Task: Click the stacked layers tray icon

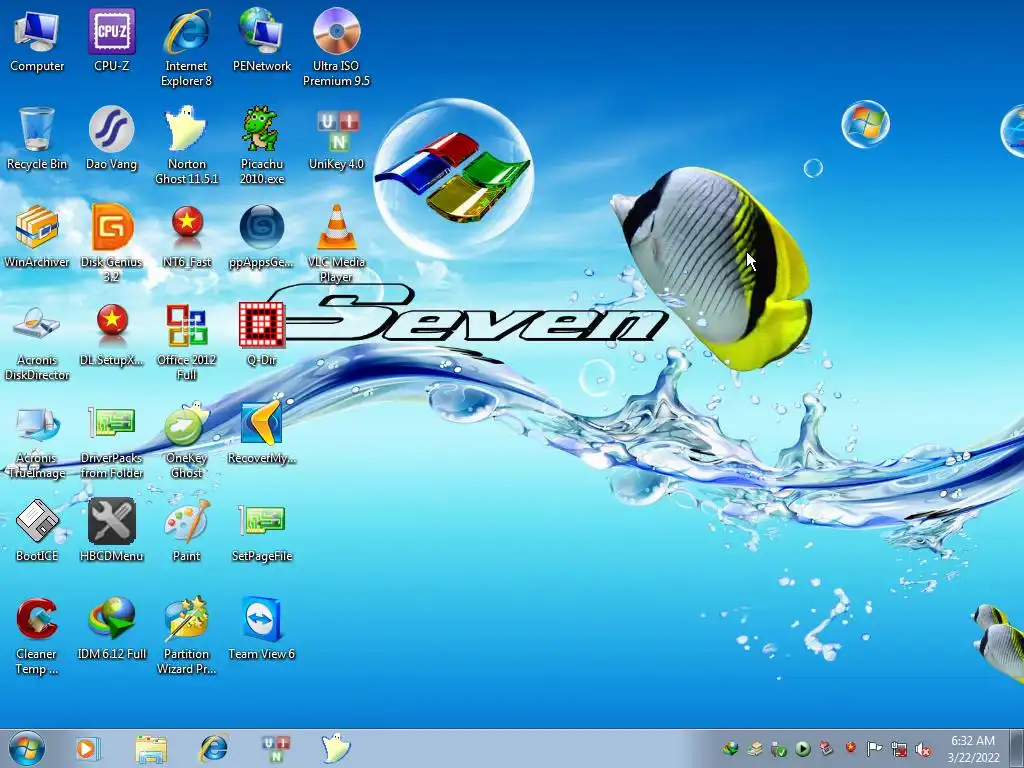Action: [x=755, y=748]
